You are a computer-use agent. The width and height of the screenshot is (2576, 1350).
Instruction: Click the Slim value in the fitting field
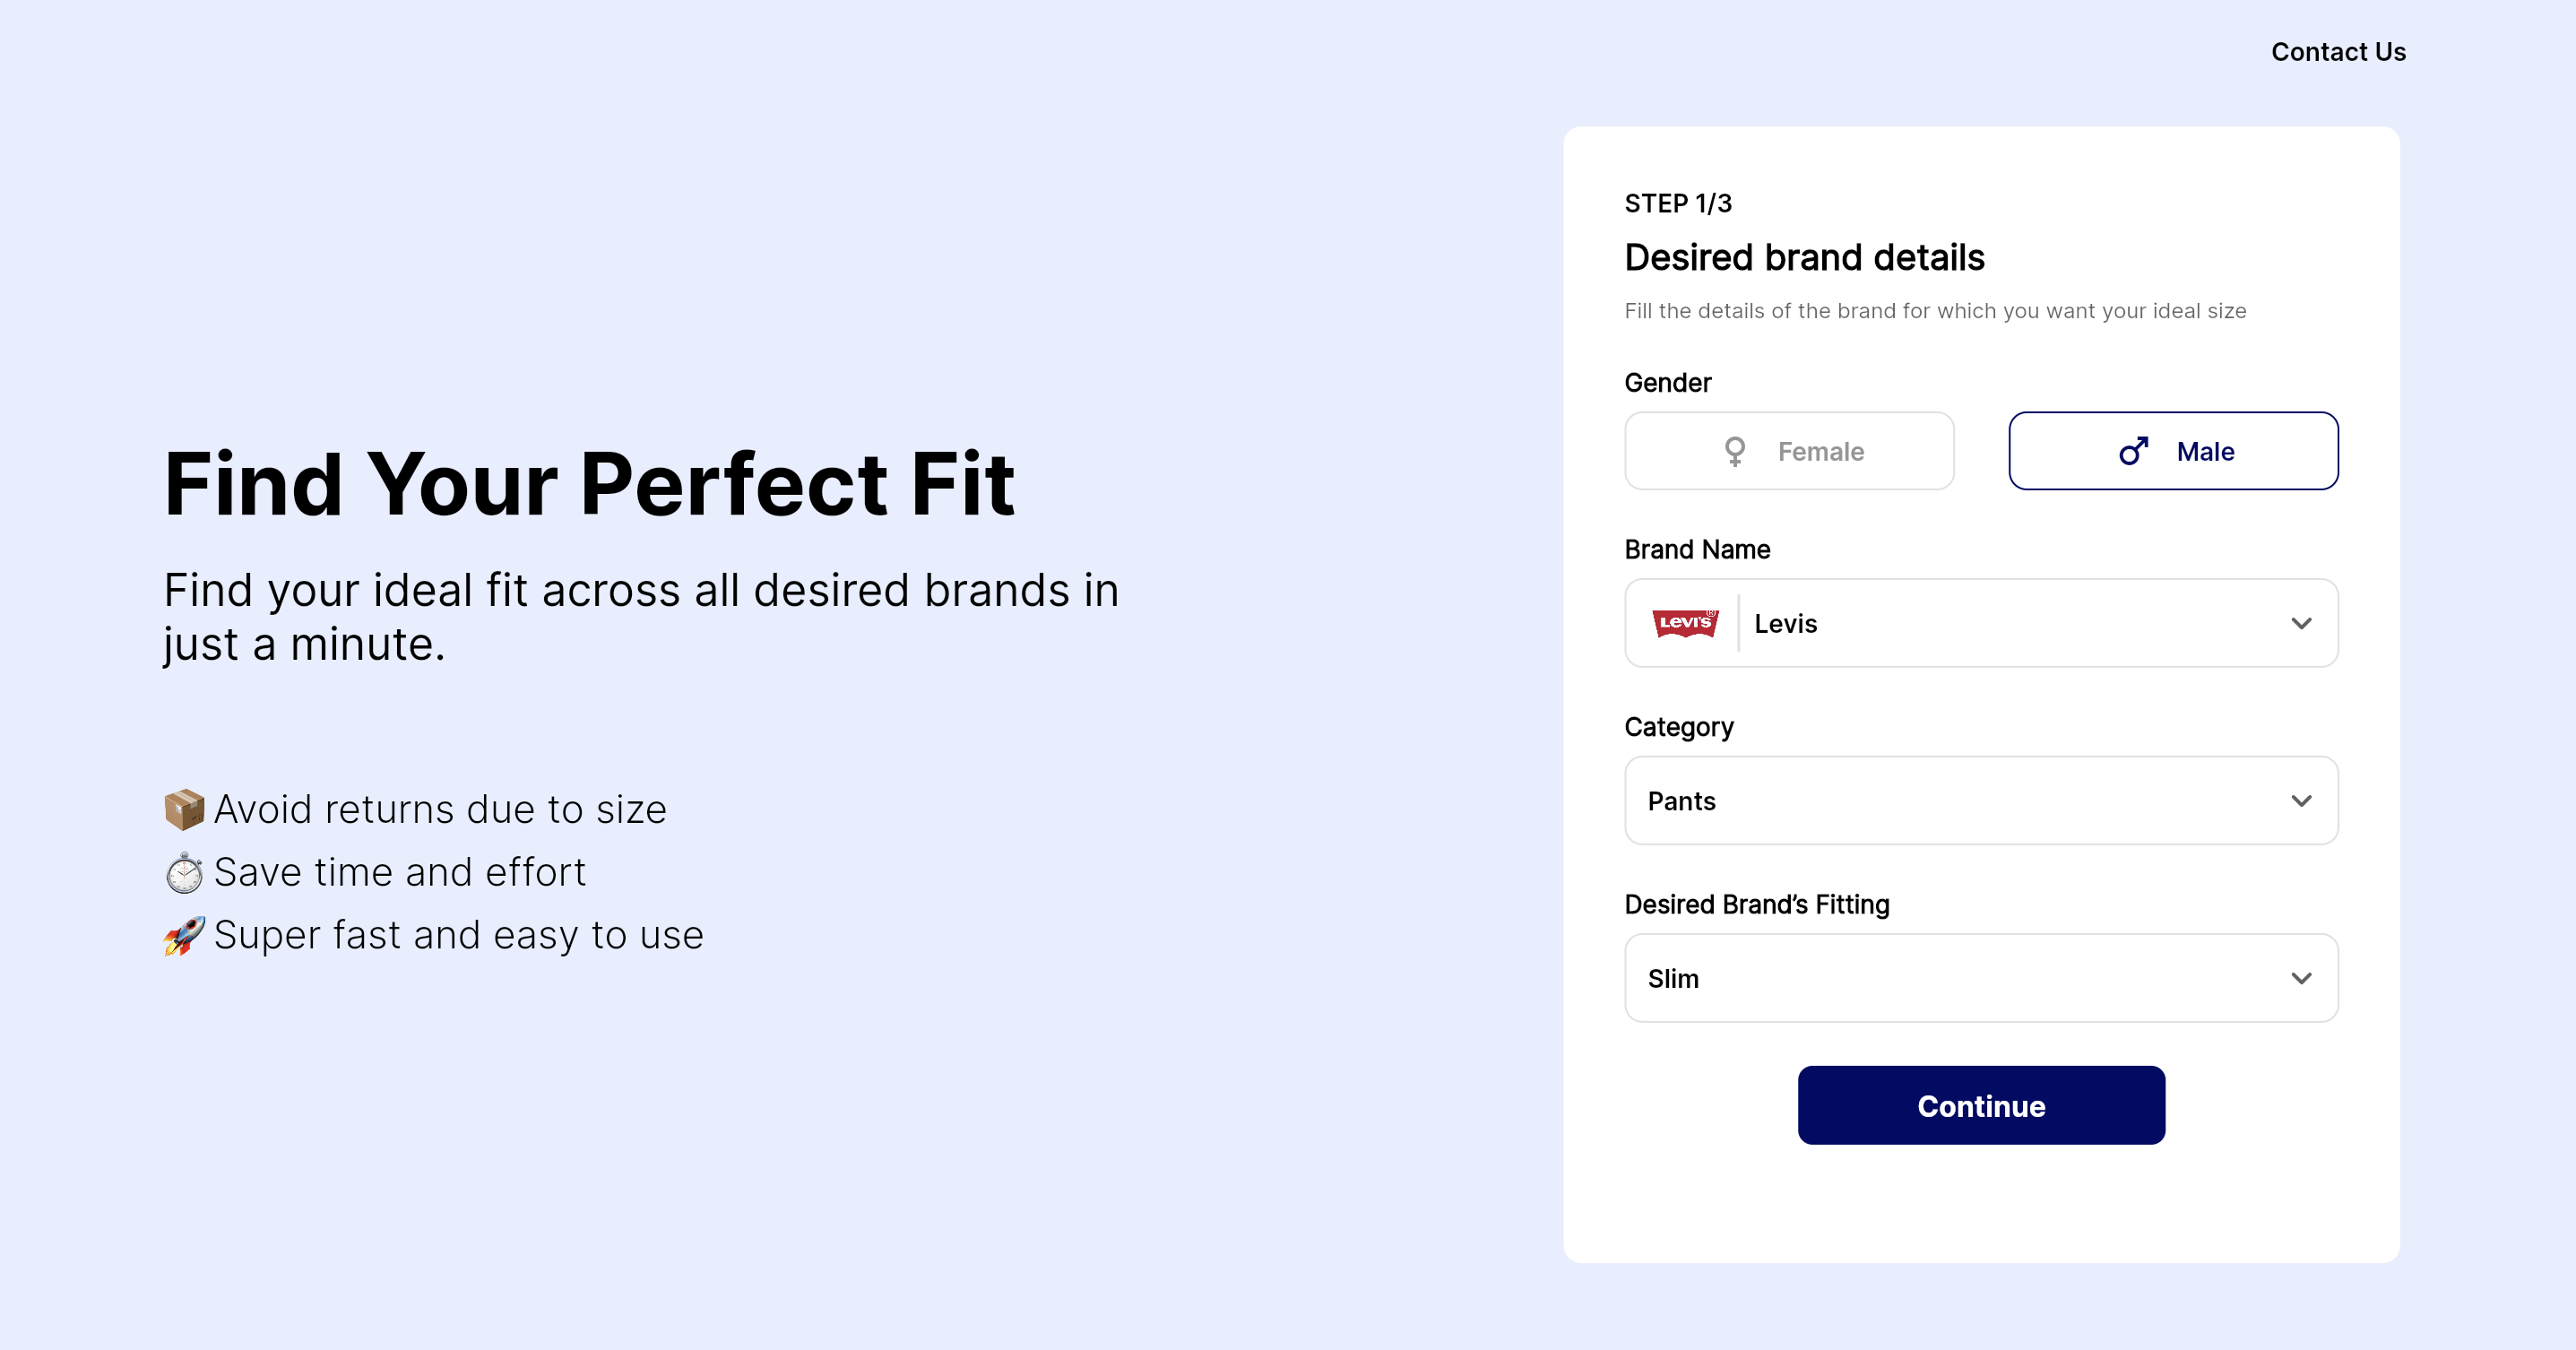pyautogui.click(x=1673, y=979)
